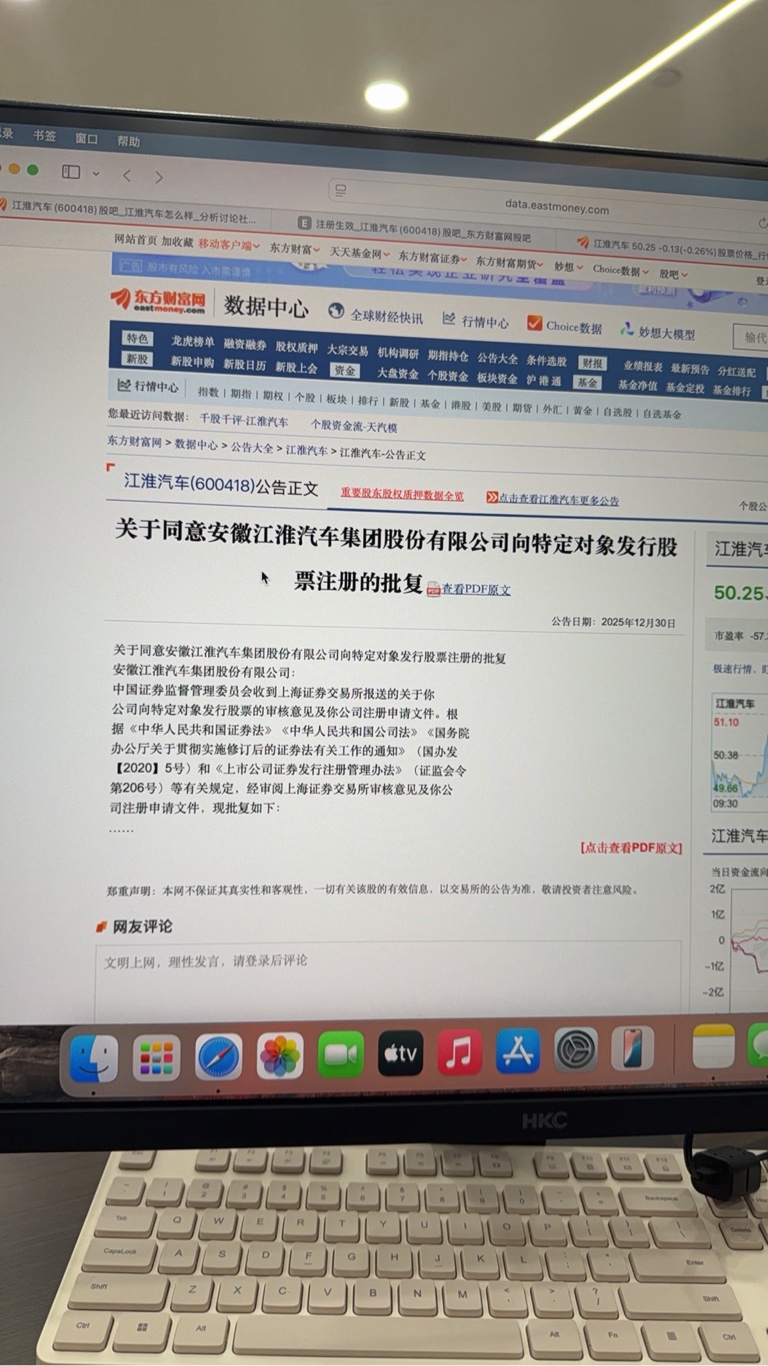Open Music in the Dock
The width and height of the screenshot is (768, 1366).
460,1052
